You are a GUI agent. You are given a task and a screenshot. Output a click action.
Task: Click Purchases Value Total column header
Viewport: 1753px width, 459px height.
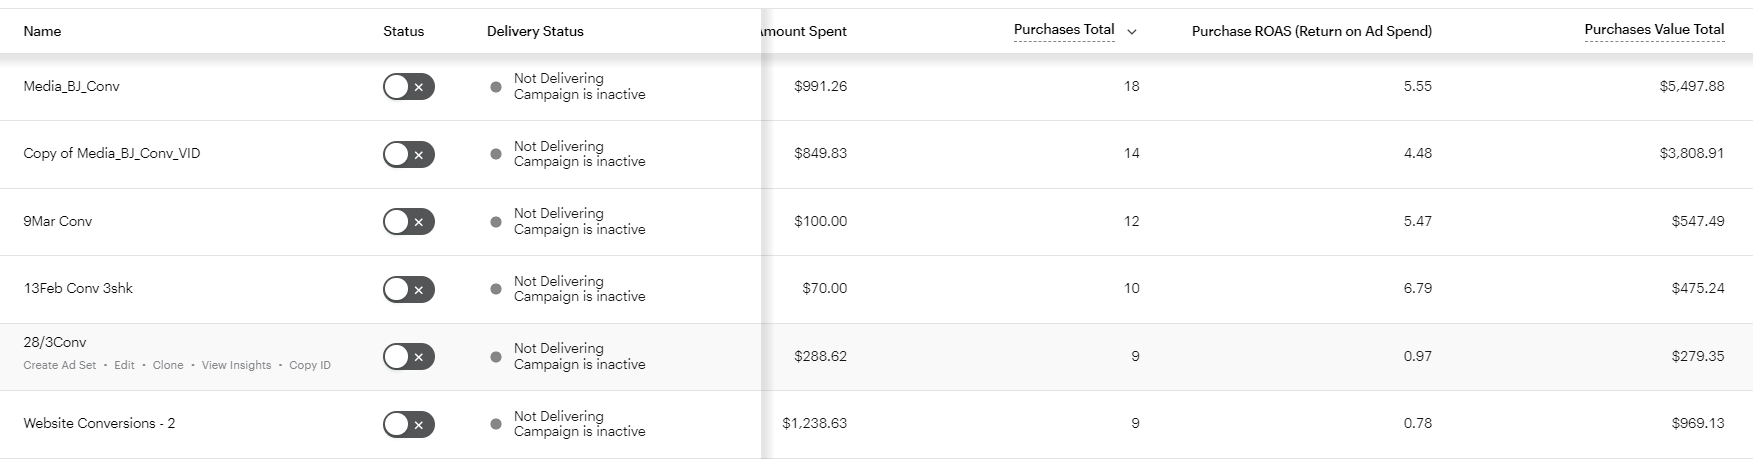click(1654, 30)
